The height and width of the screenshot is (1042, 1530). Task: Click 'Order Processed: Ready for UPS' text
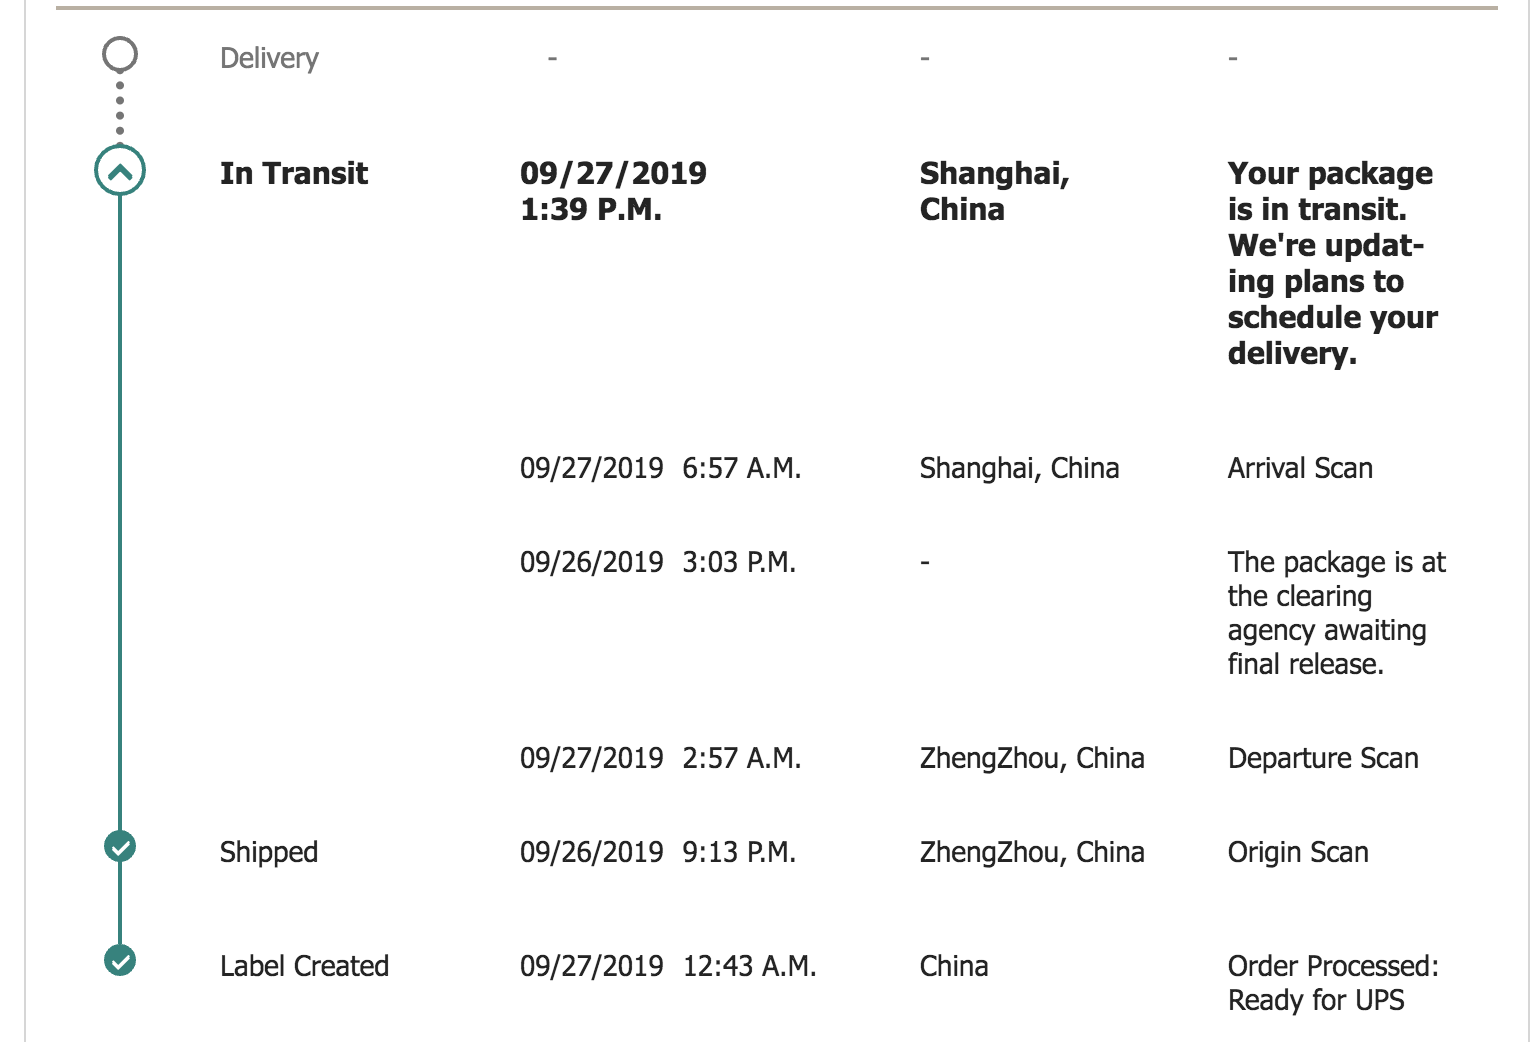point(1333,983)
